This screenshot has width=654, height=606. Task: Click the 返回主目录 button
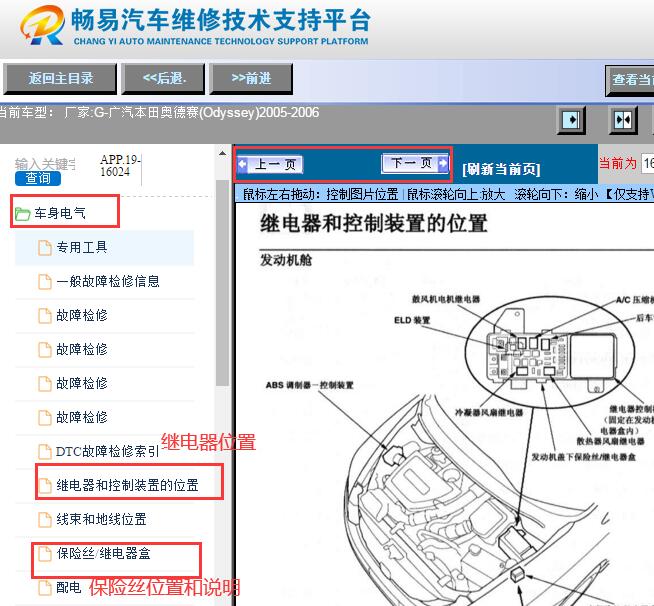[x=60, y=79]
